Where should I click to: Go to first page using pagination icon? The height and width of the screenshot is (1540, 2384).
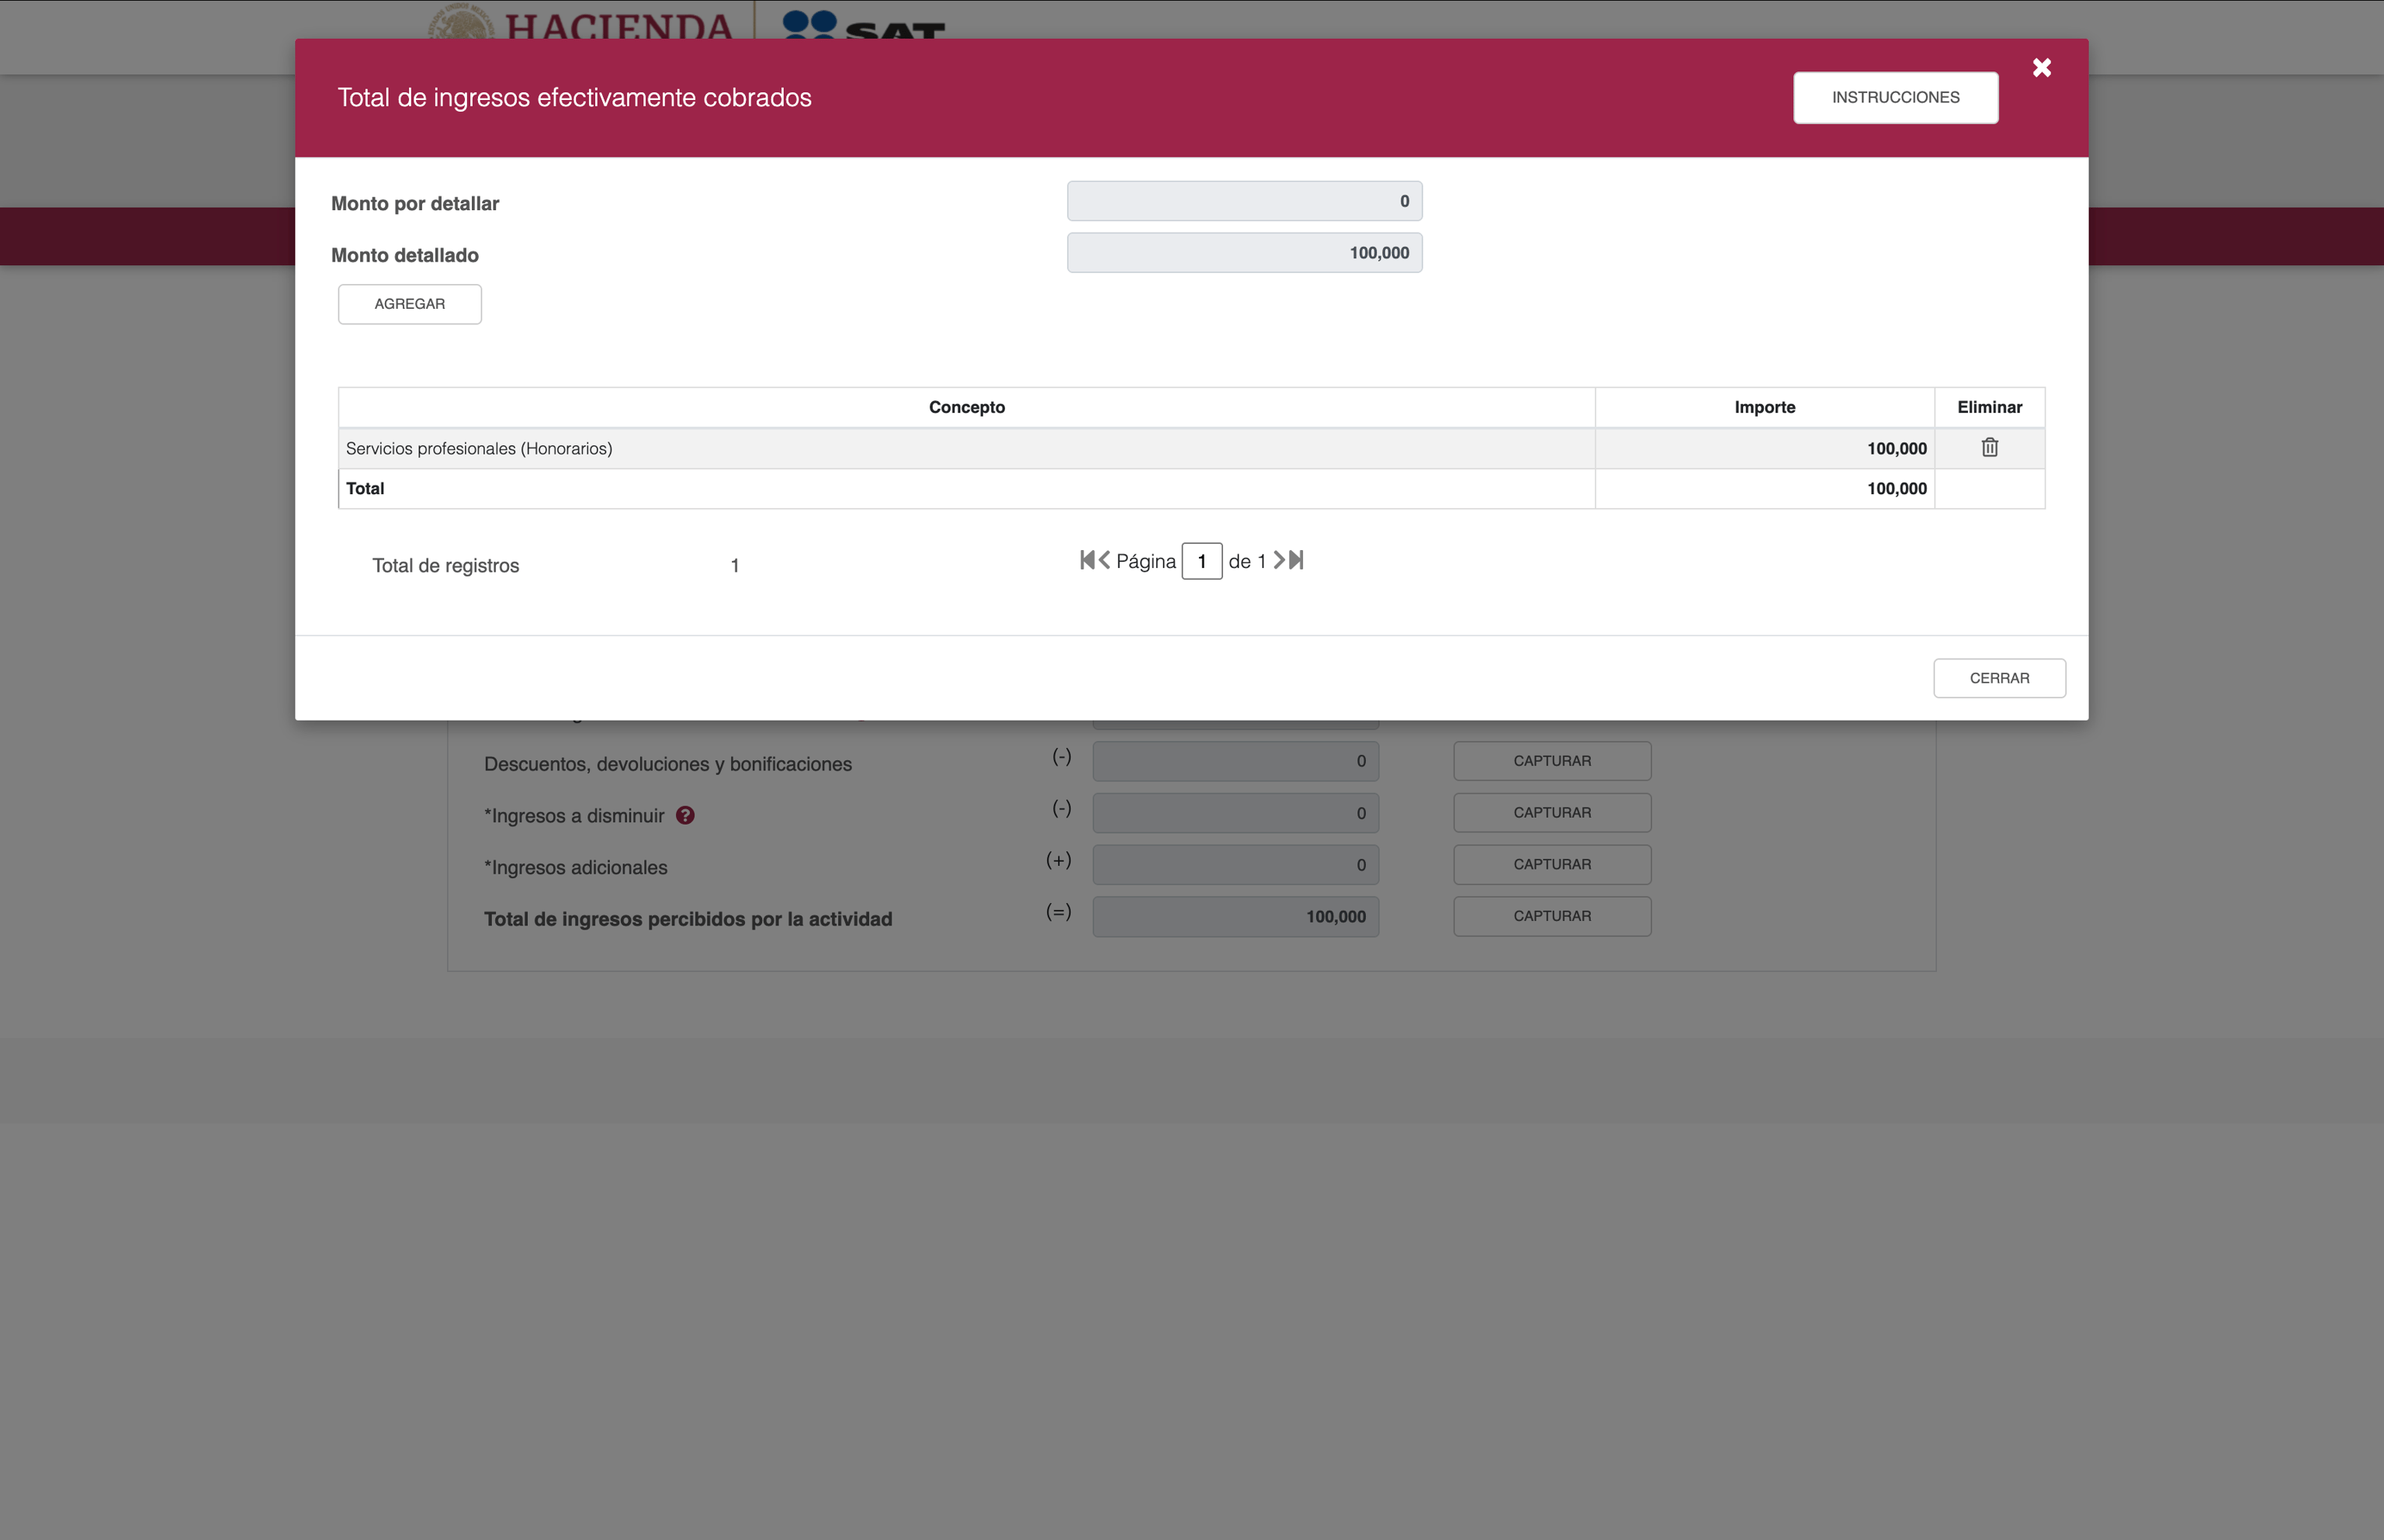pyautogui.click(x=1087, y=560)
